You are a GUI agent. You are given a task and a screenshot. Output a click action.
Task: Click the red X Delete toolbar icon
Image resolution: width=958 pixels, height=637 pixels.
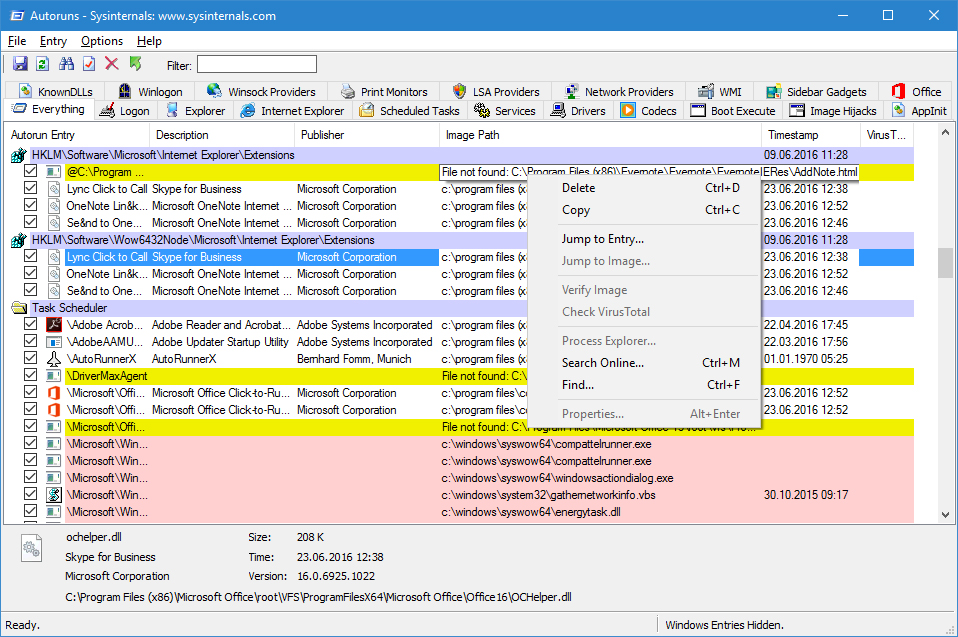[111, 64]
